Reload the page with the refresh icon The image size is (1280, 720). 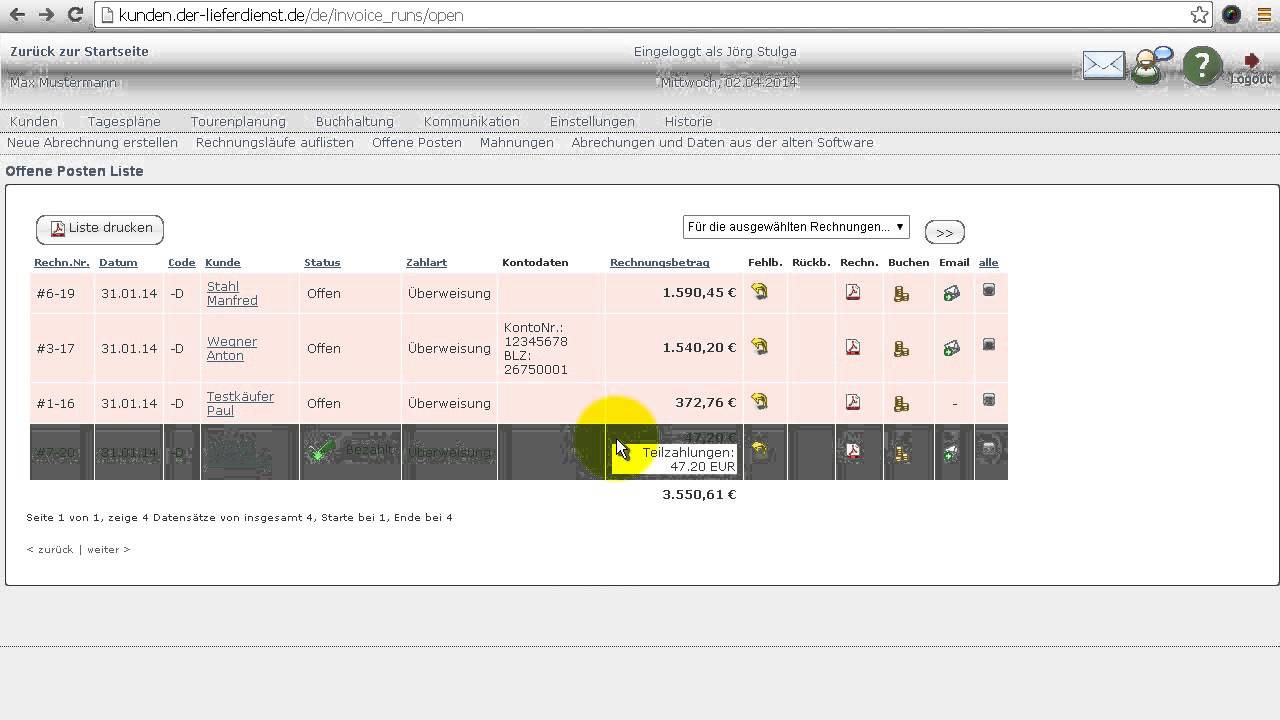point(75,15)
